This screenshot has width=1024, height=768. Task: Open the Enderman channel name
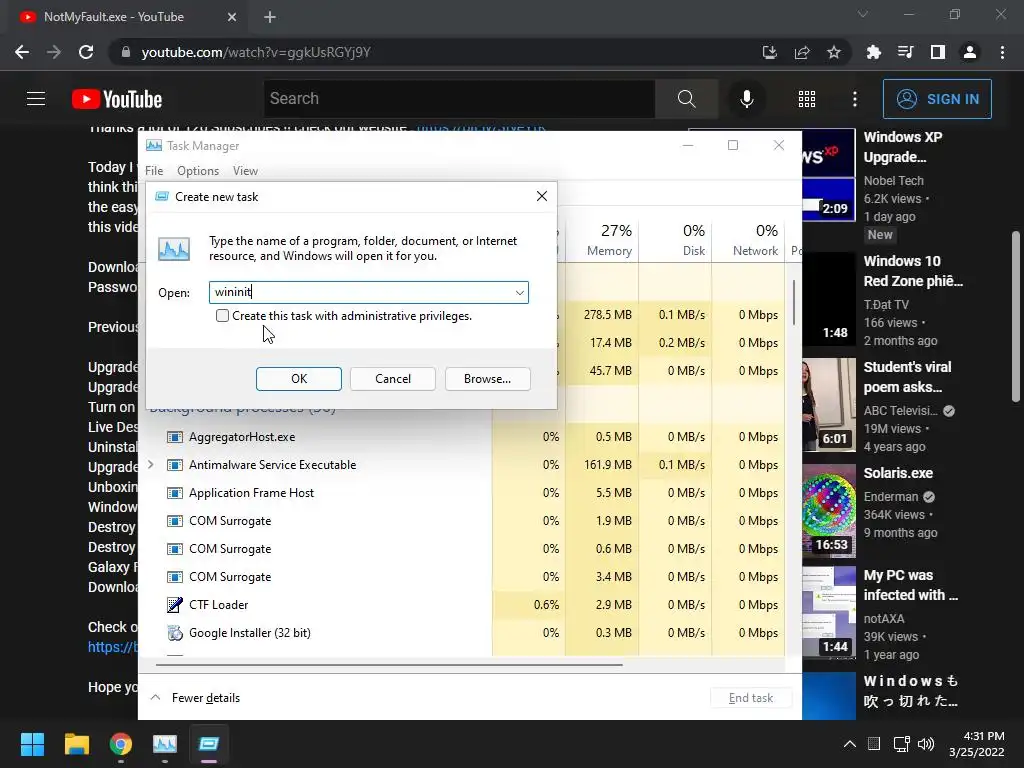tap(891, 496)
